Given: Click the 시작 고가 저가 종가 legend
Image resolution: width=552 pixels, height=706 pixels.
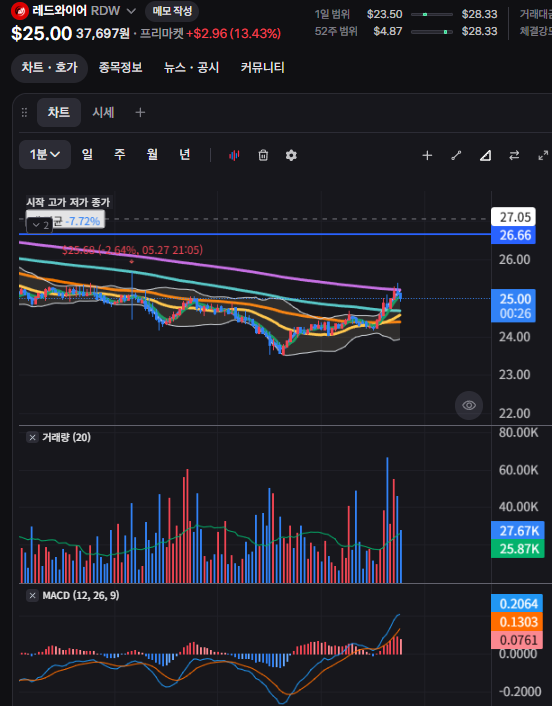Looking at the screenshot, I should [x=68, y=202].
